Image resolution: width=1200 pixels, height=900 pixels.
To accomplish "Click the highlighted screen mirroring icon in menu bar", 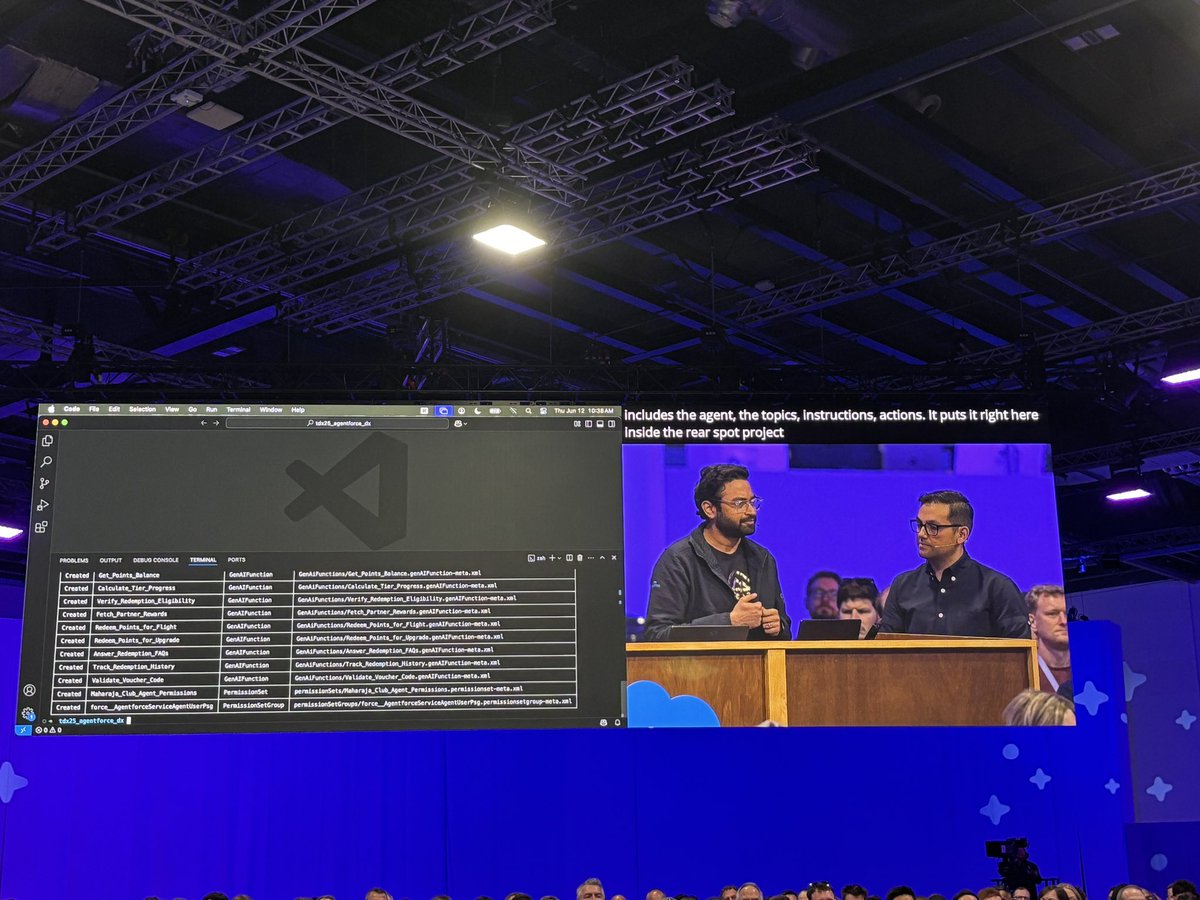I will [x=444, y=410].
